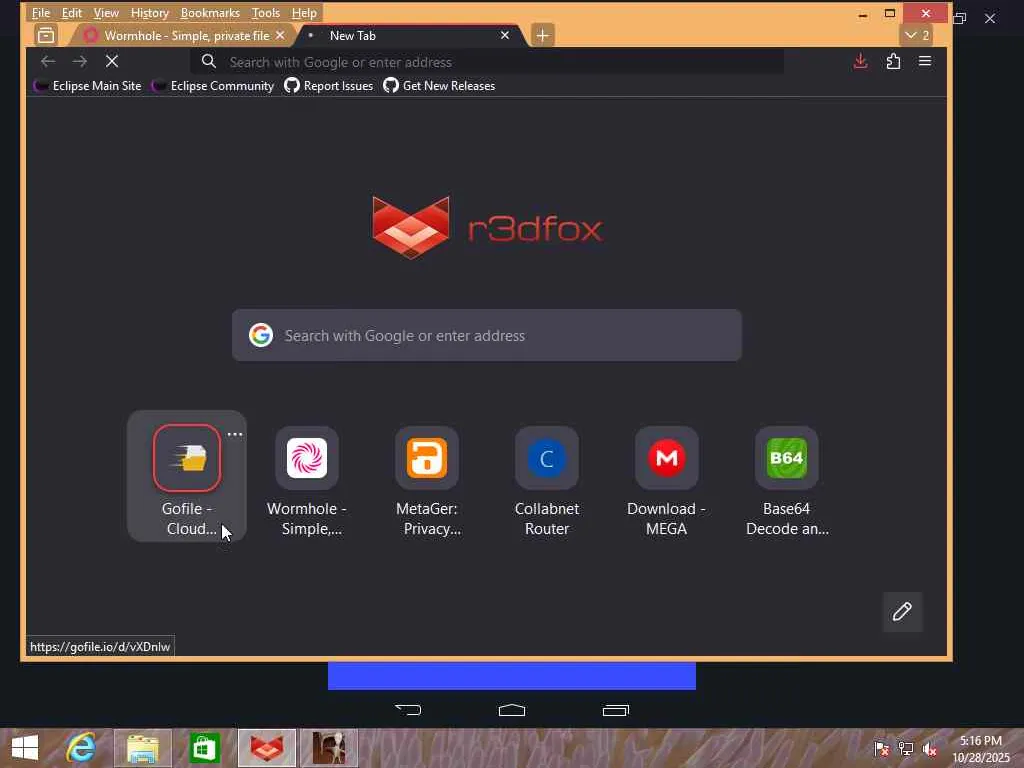Click the Android-style back navigation icon
Viewport: 1024px width, 768px height.
[x=408, y=710]
